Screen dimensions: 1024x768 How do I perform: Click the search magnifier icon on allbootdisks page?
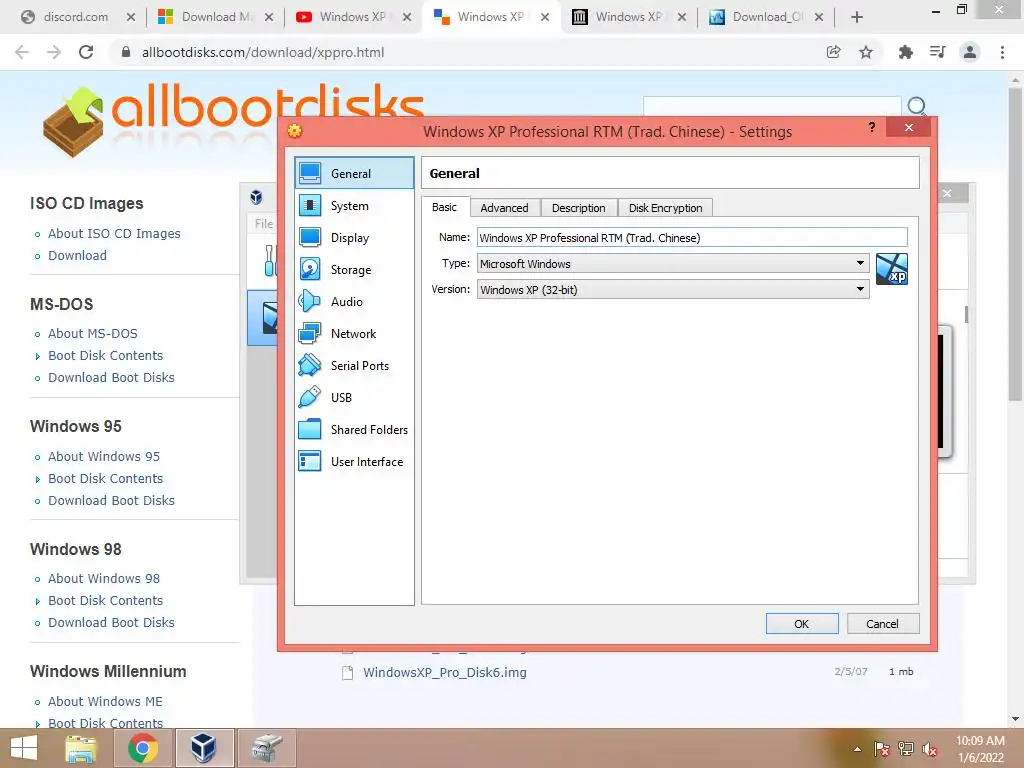point(916,106)
